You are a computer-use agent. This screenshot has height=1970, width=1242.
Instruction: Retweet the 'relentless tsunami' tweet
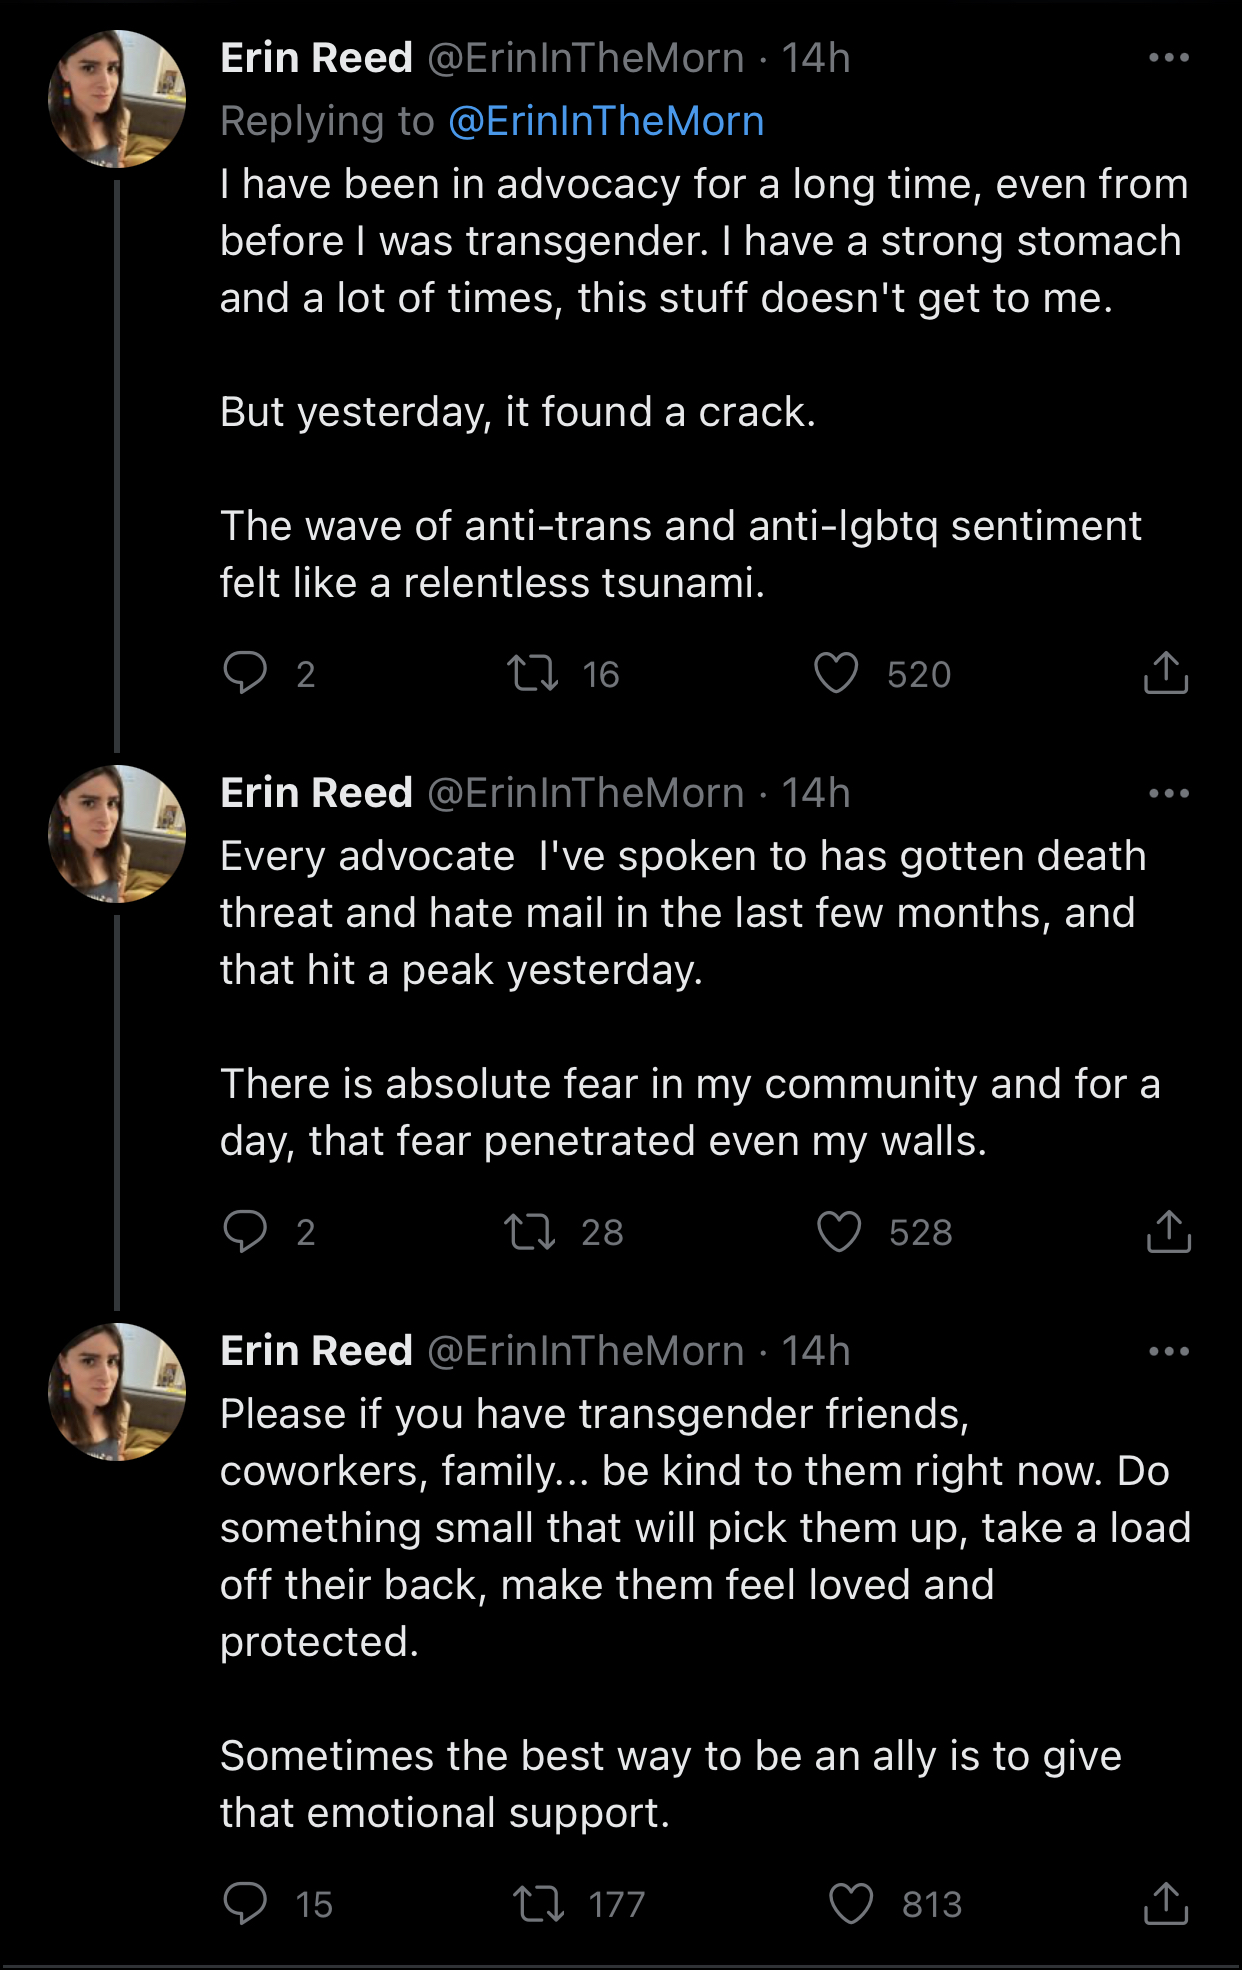tap(532, 673)
